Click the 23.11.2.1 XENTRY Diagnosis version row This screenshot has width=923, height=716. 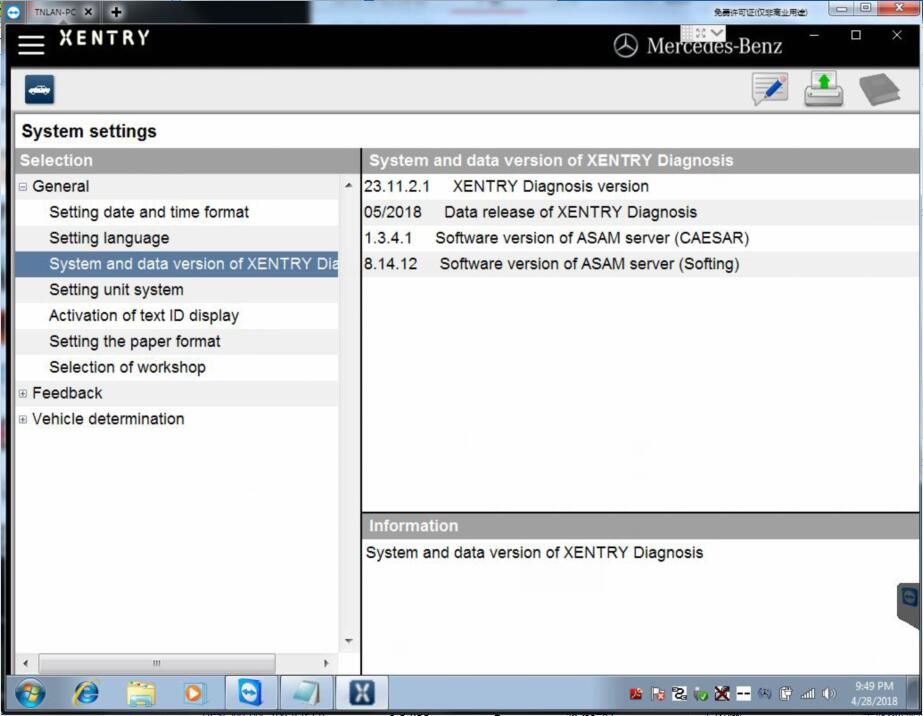point(640,186)
